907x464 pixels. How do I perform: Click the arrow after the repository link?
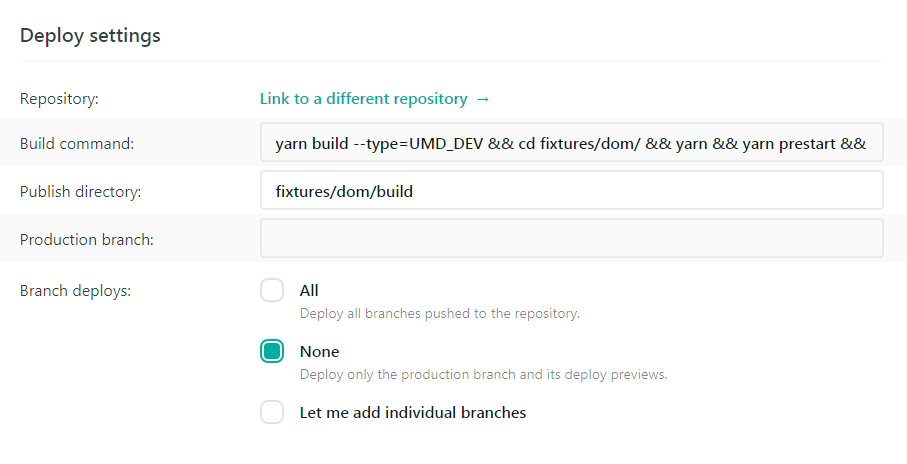tap(483, 99)
